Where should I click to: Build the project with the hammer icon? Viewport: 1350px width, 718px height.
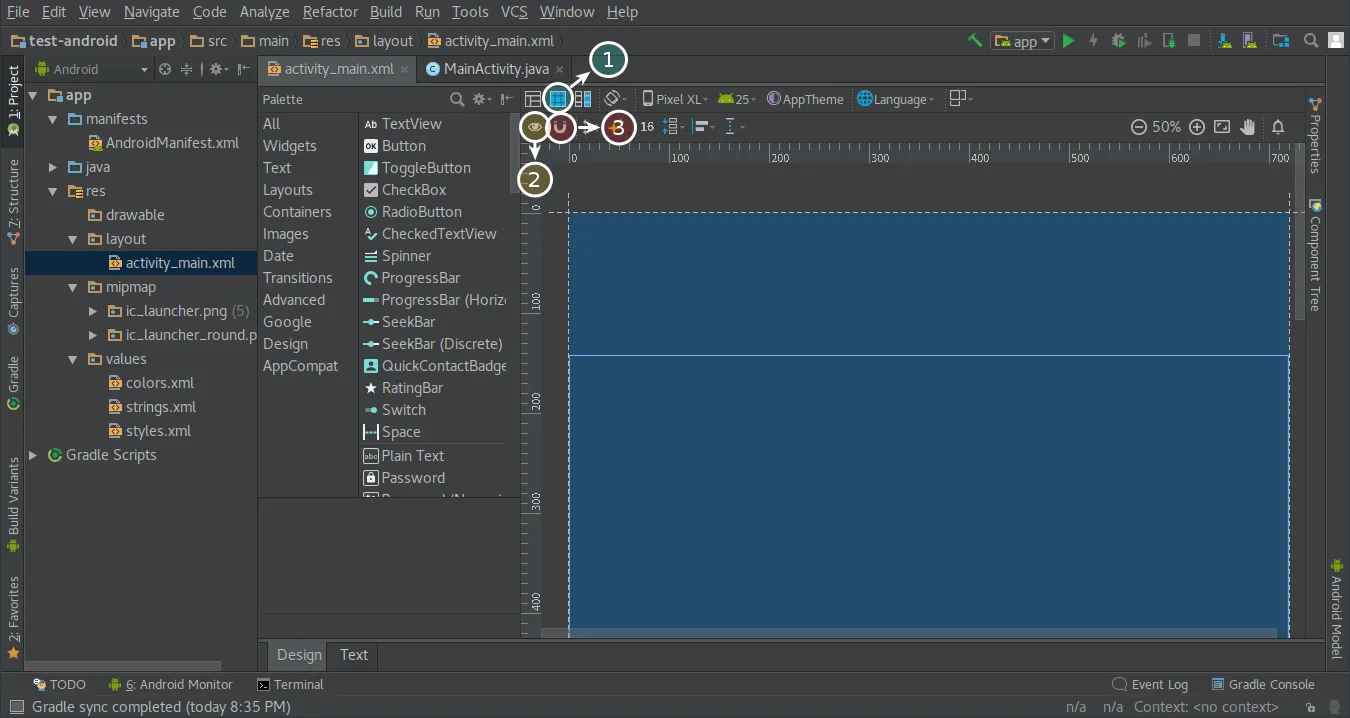coord(973,40)
